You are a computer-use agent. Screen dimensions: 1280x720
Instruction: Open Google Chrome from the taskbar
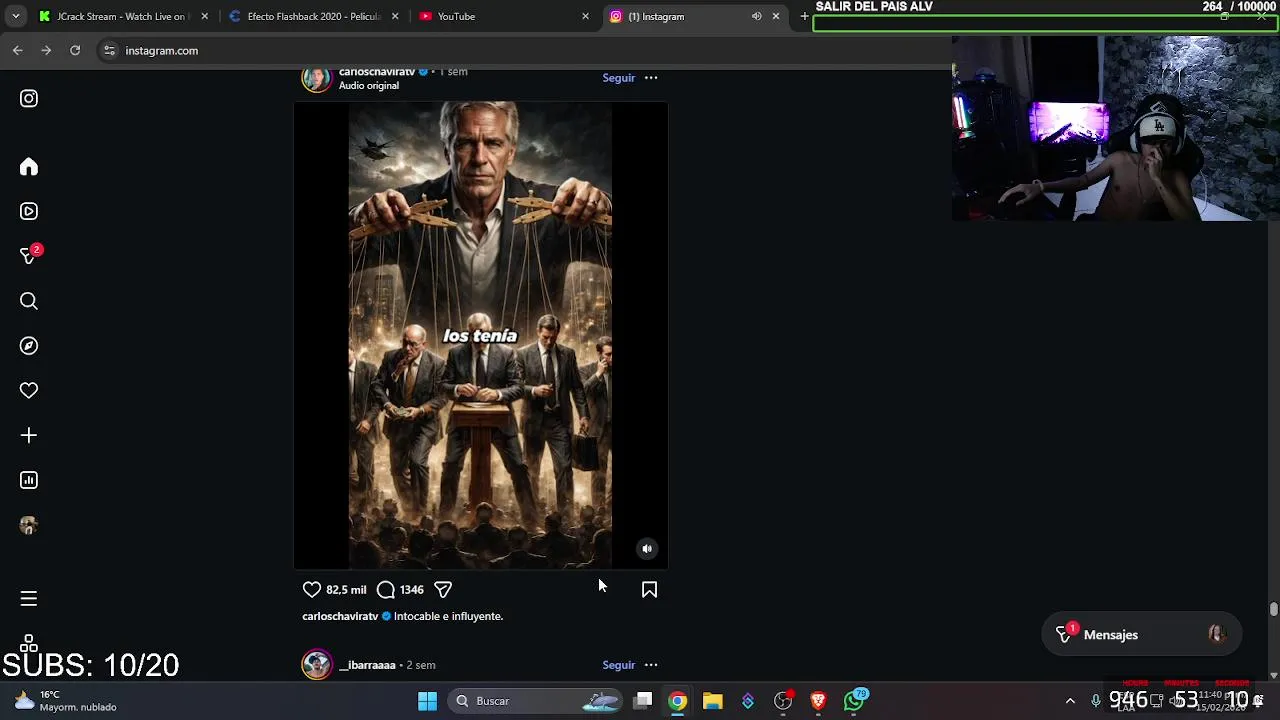[x=678, y=701]
